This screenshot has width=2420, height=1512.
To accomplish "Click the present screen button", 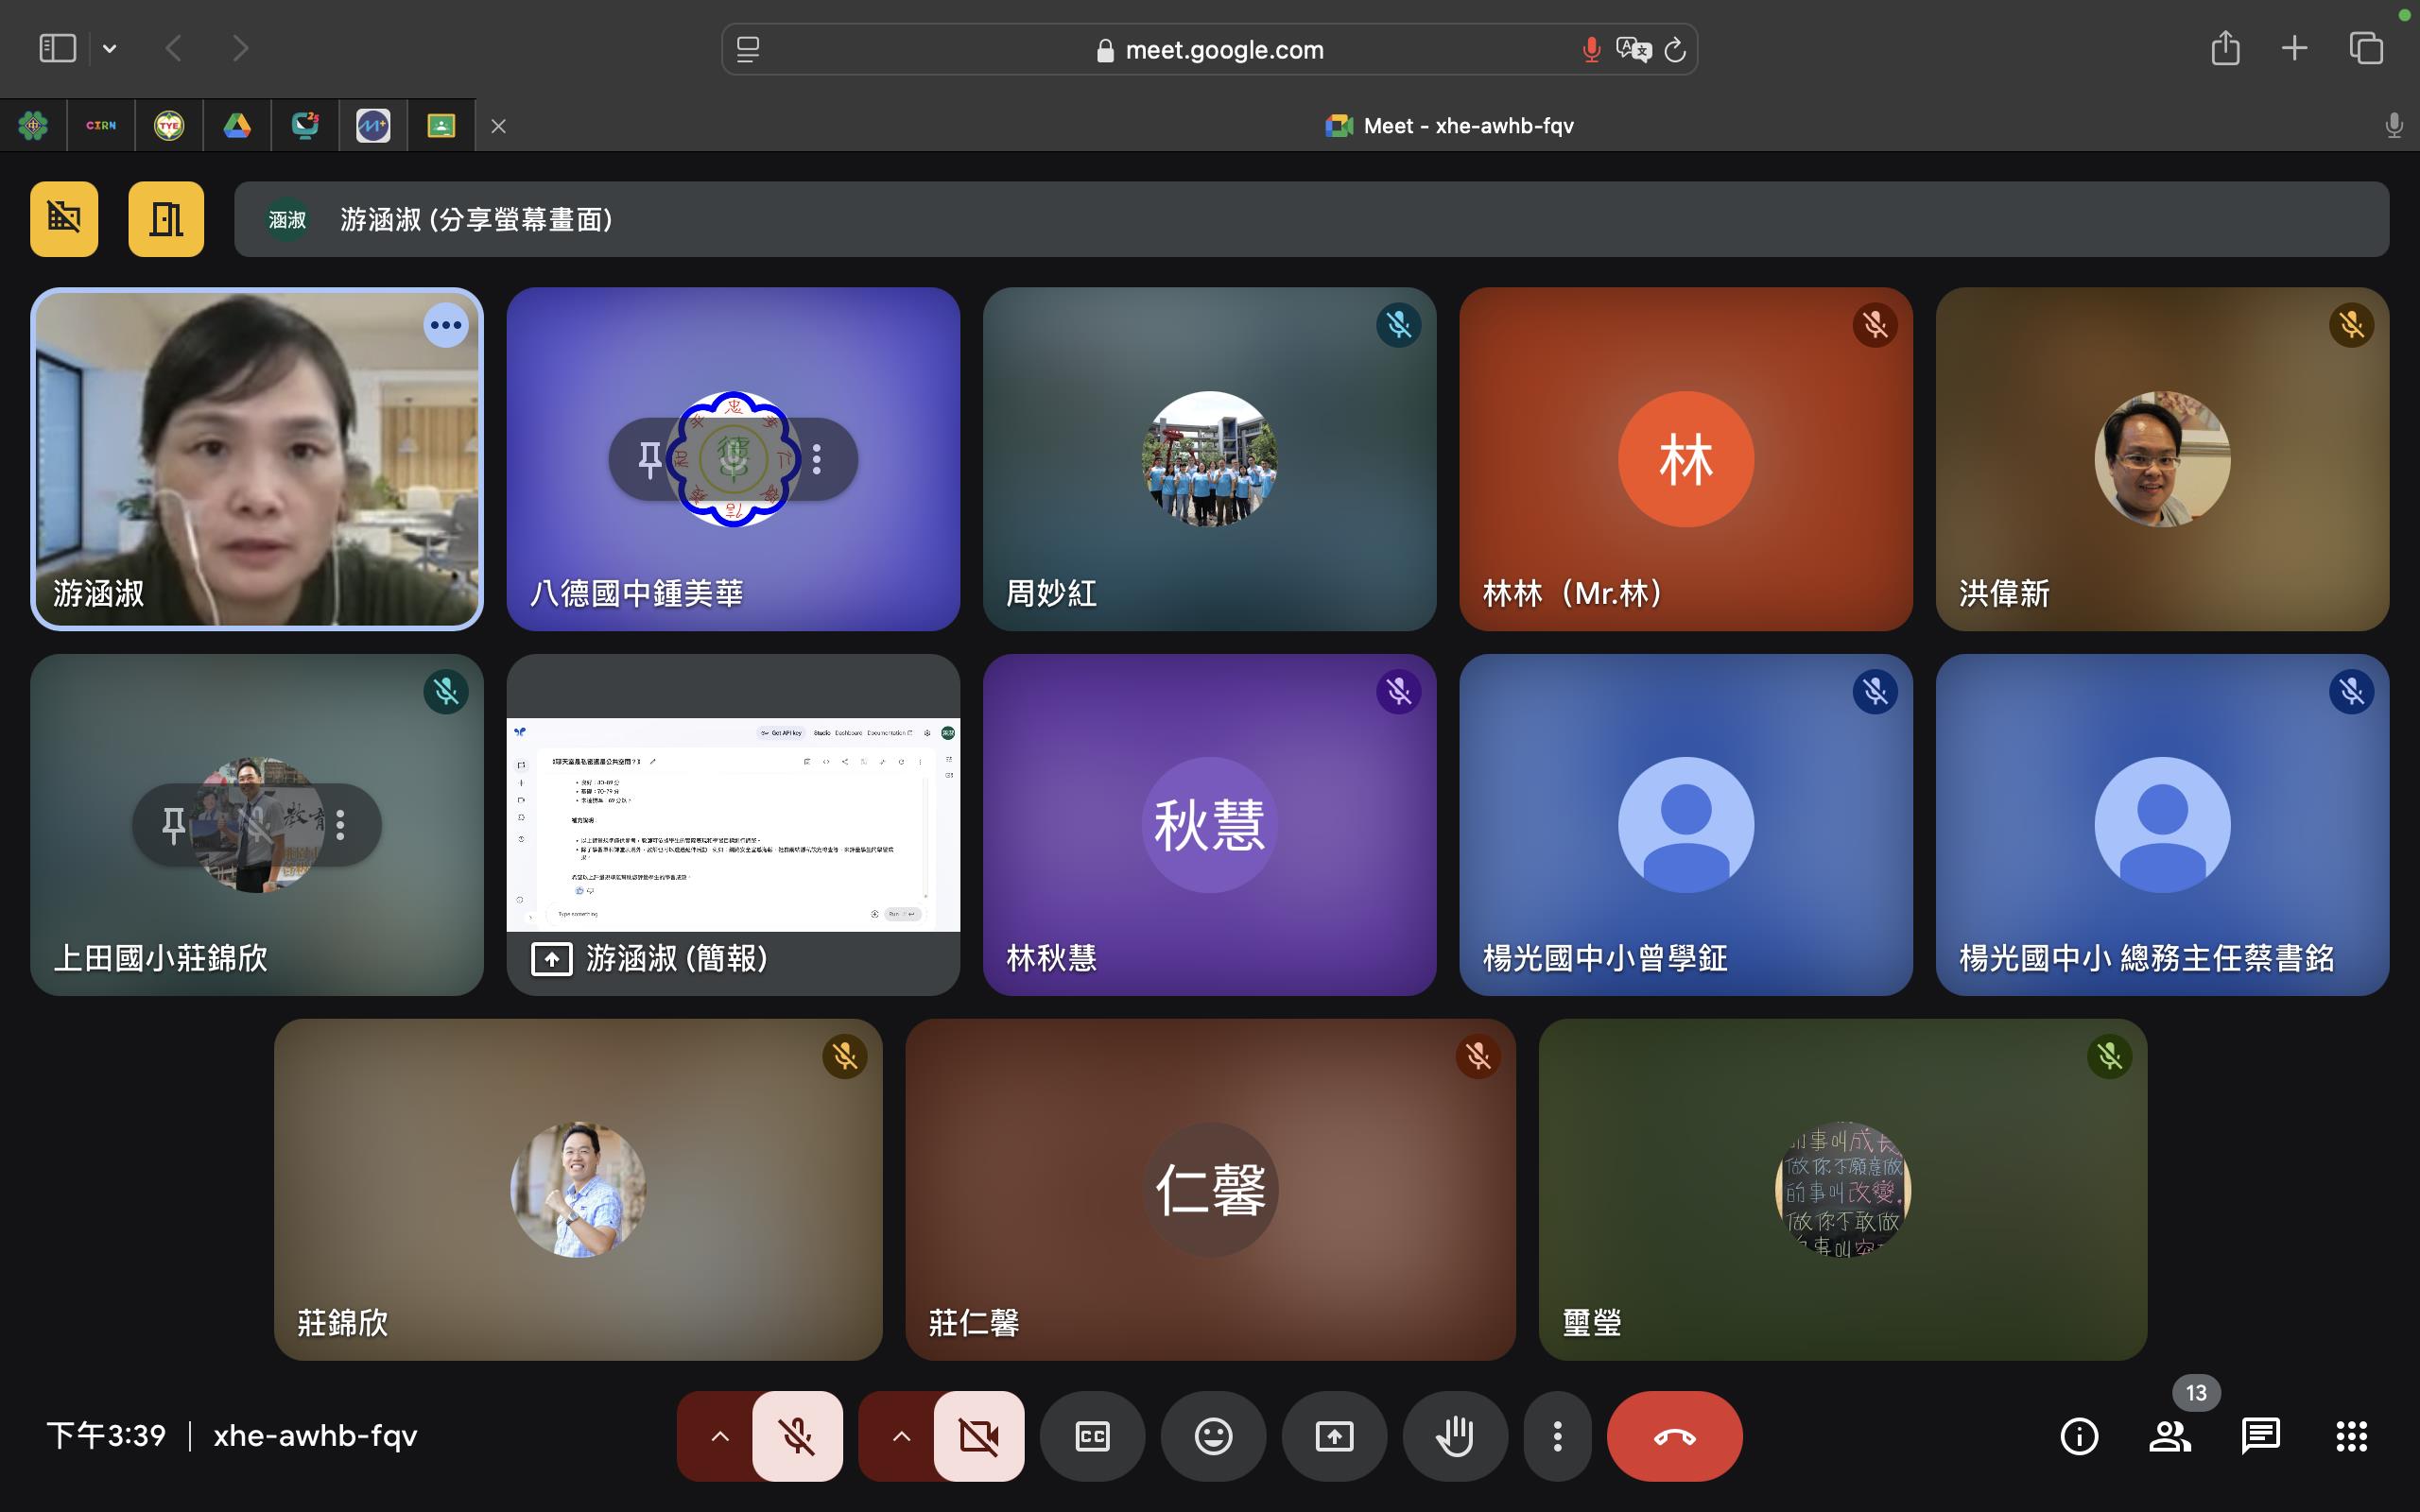I will 1333,1436.
